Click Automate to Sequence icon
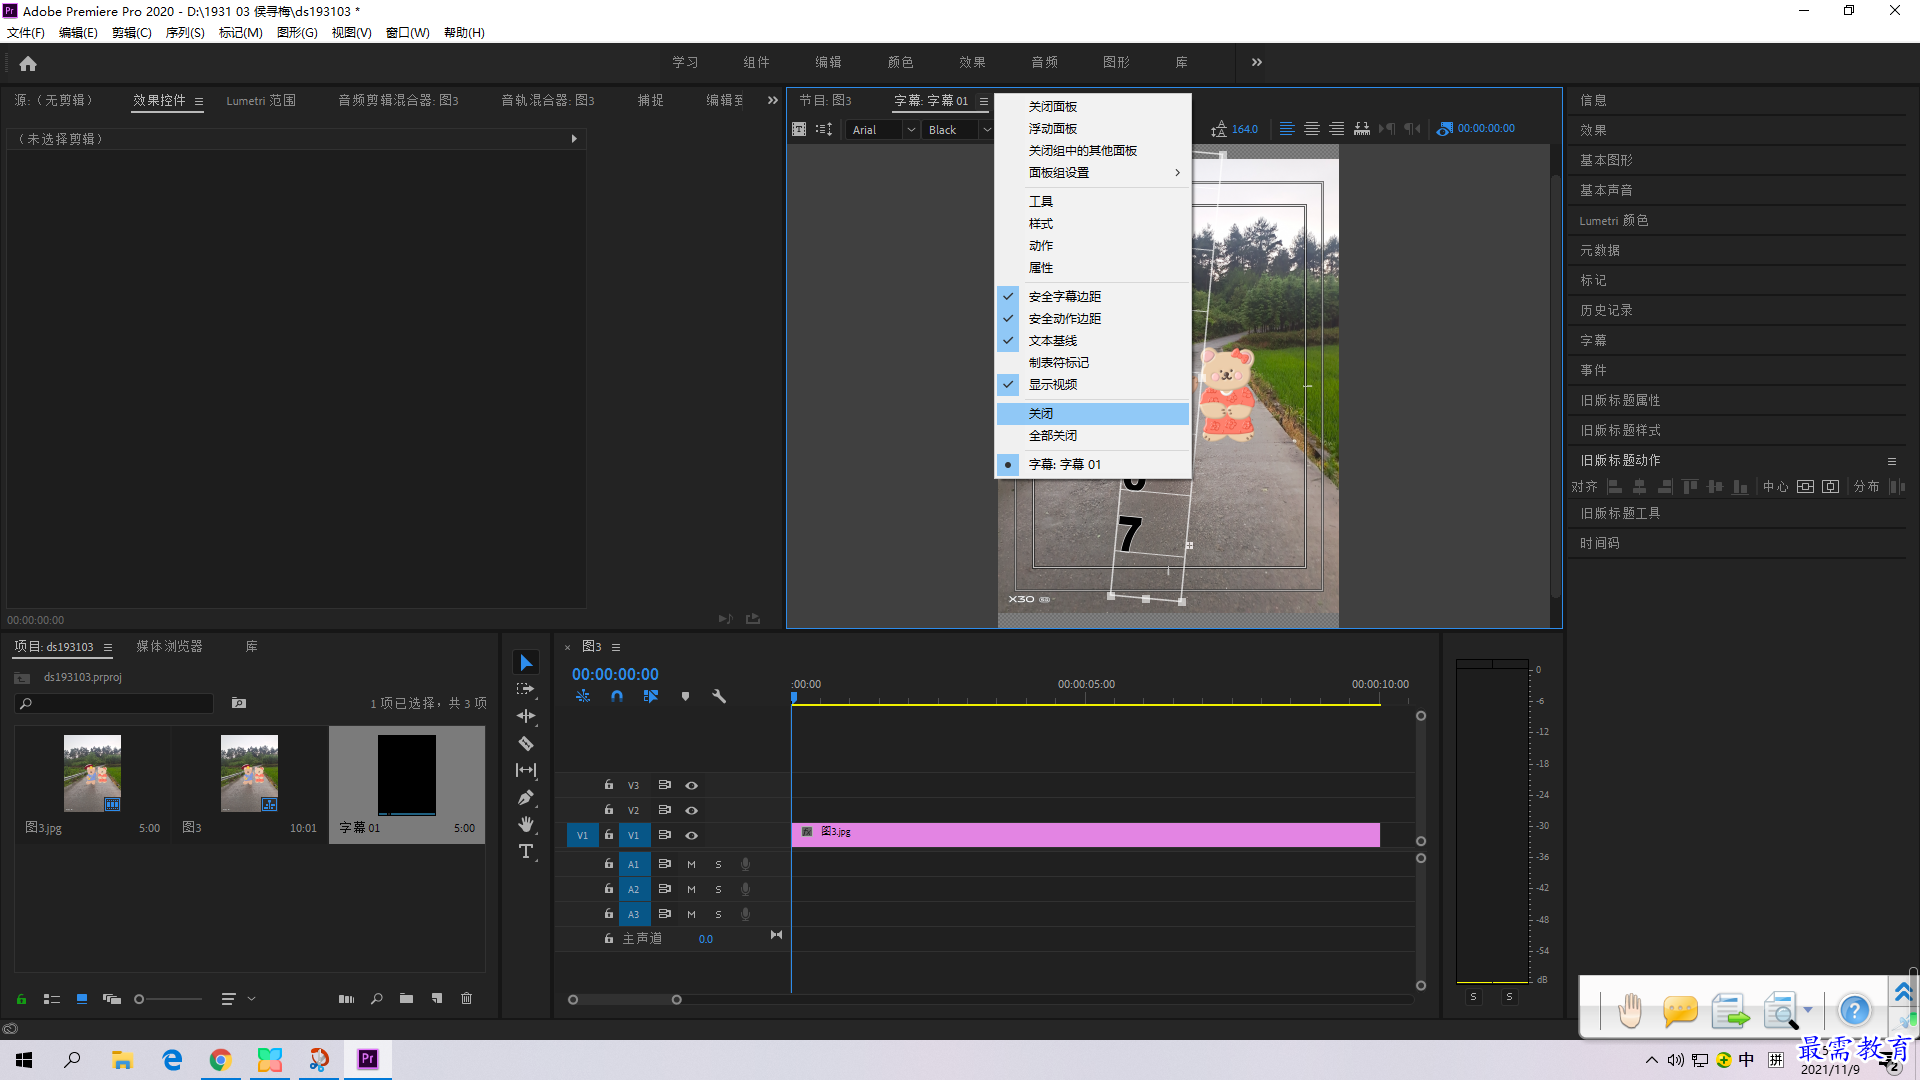This screenshot has width=1920, height=1080. coord(346,998)
